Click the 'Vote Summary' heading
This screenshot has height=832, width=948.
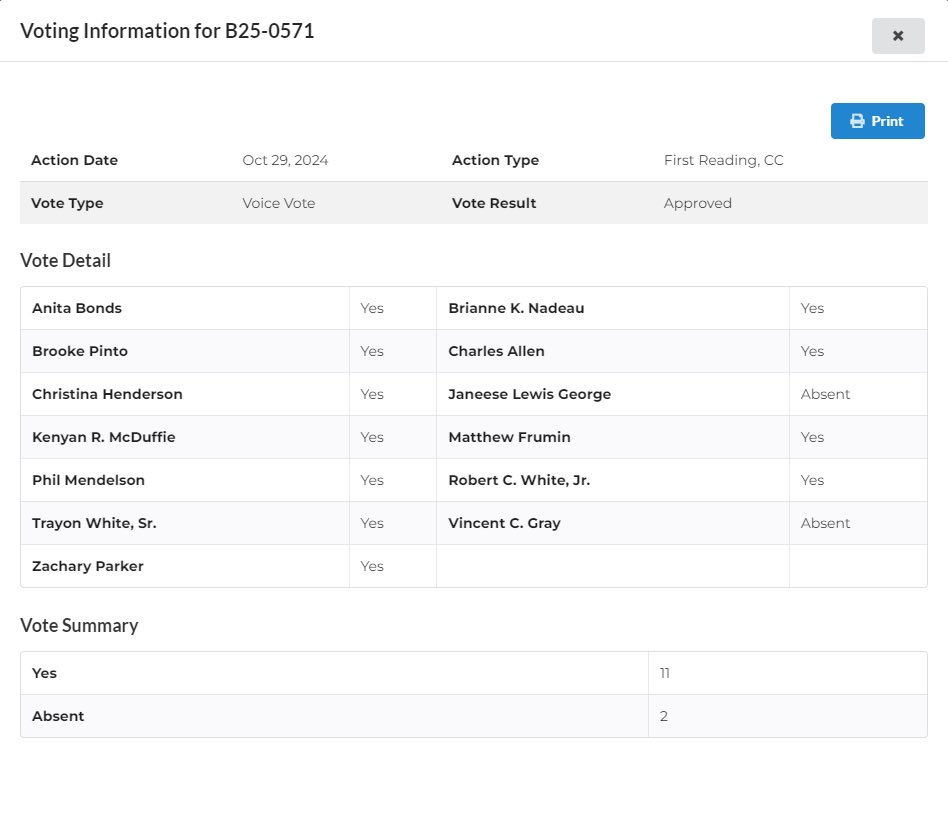(x=79, y=625)
